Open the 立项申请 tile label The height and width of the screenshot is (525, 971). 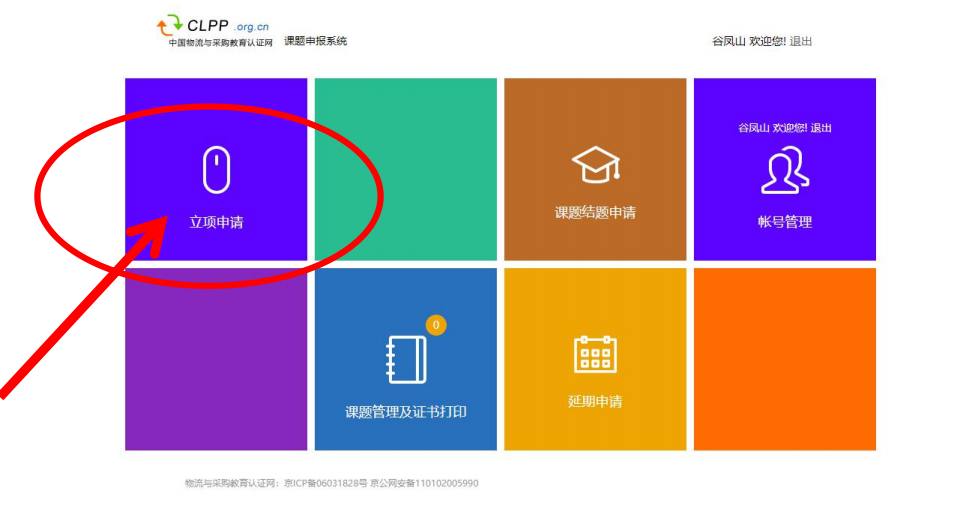pos(216,222)
